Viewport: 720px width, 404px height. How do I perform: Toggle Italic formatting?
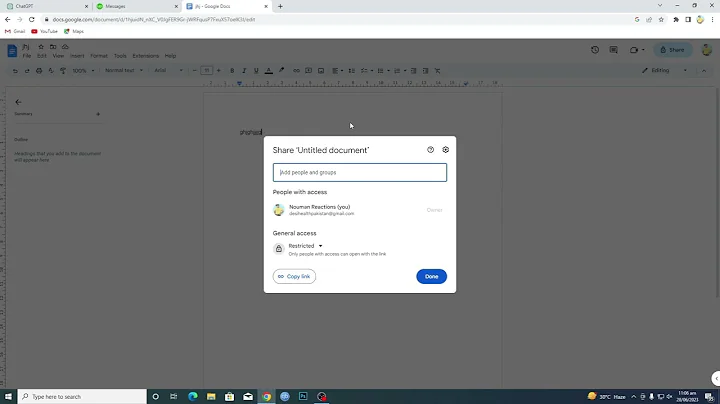click(244, 71)
